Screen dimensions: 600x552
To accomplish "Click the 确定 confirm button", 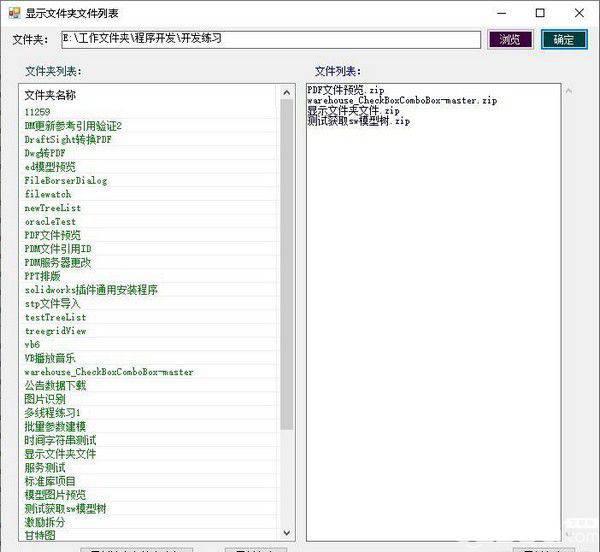I will 564,39.
